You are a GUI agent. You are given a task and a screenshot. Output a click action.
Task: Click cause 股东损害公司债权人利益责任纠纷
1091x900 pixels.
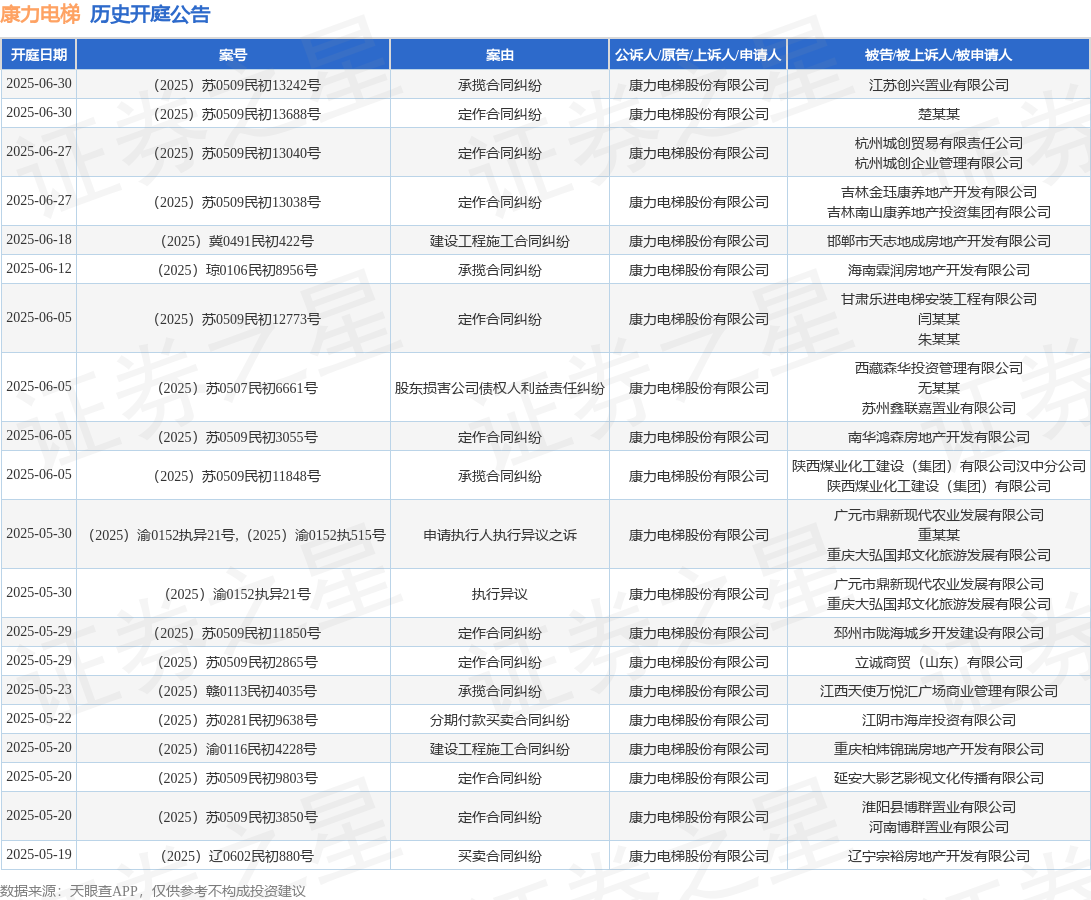500,388
